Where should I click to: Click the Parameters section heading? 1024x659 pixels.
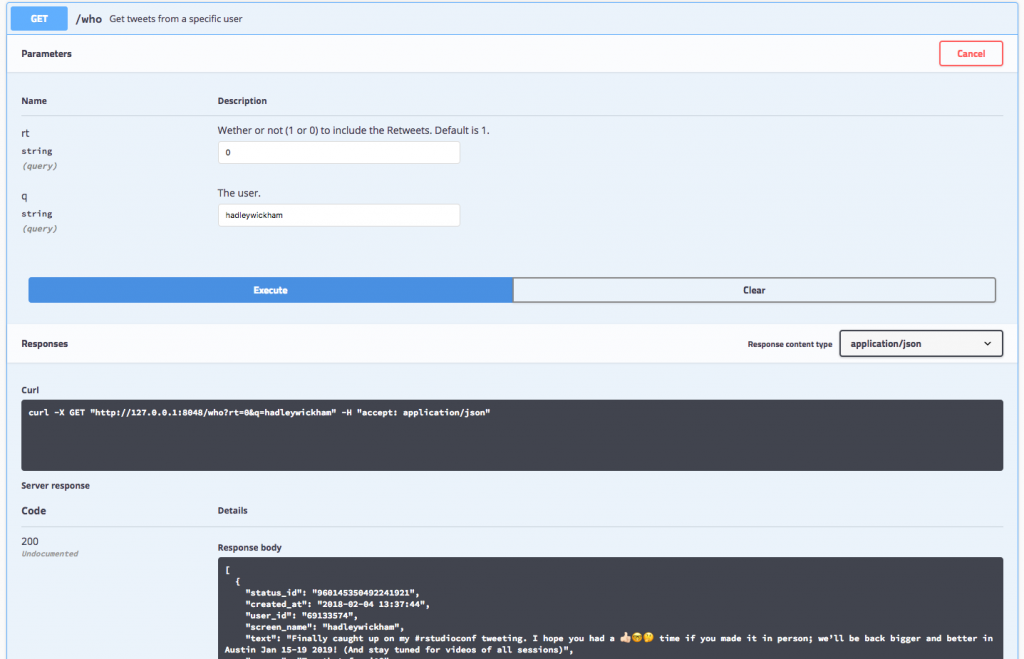pyautogui.click(x=46, y=54)
